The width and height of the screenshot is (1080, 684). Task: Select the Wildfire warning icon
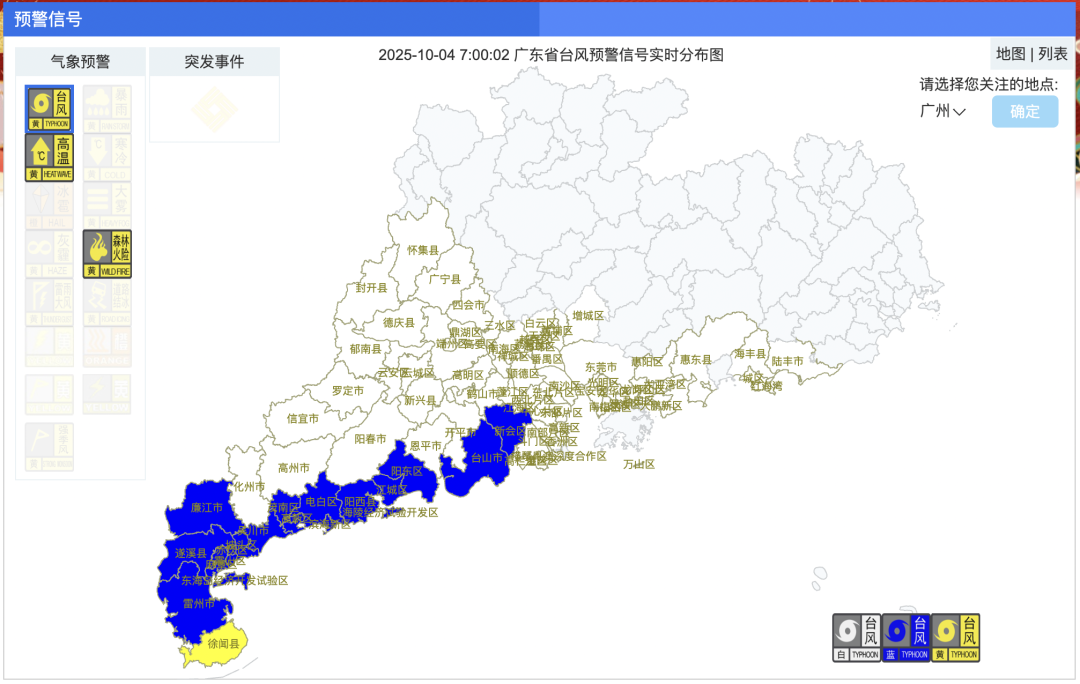(106, 255)
